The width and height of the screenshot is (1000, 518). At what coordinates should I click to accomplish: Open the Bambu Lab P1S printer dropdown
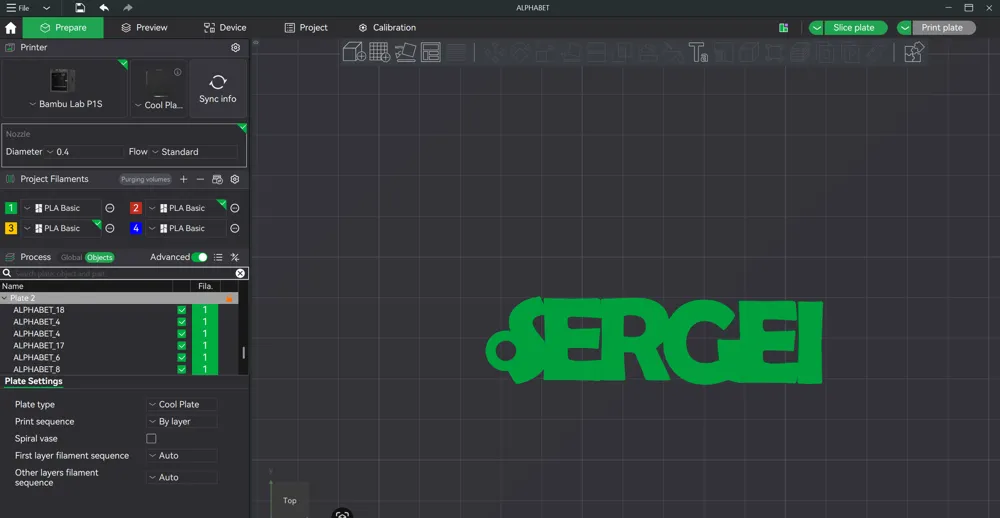coord(65,104)
